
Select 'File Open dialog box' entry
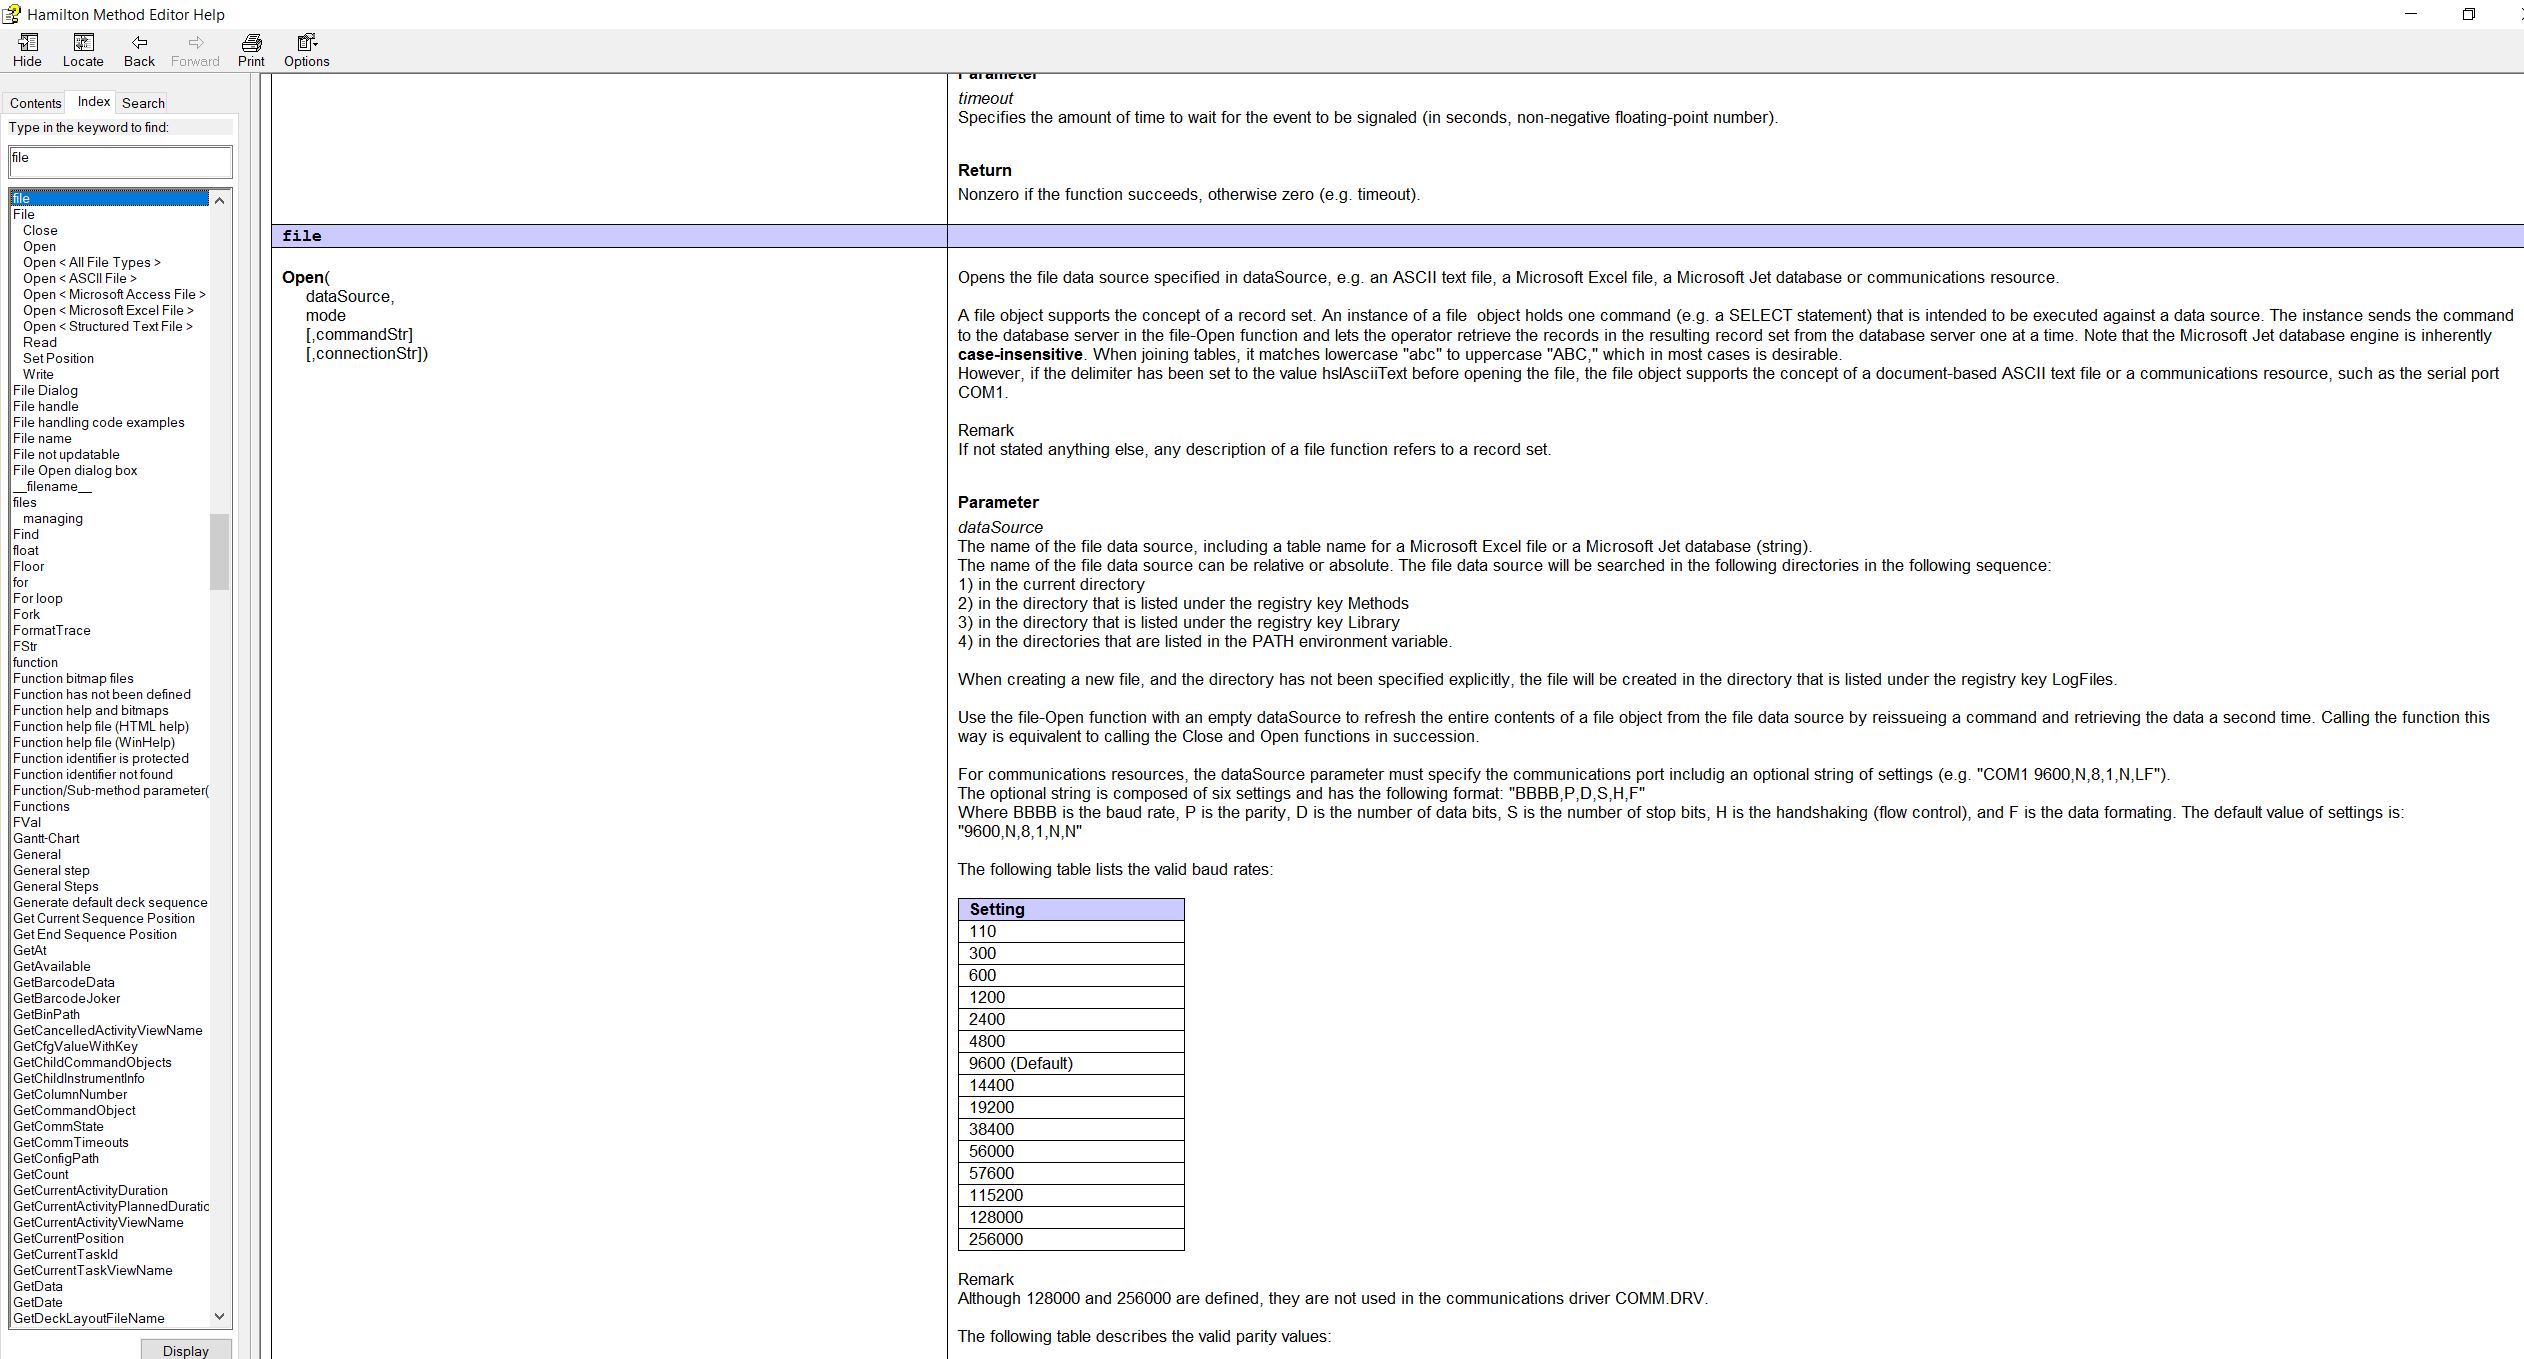tap(75, 470)
